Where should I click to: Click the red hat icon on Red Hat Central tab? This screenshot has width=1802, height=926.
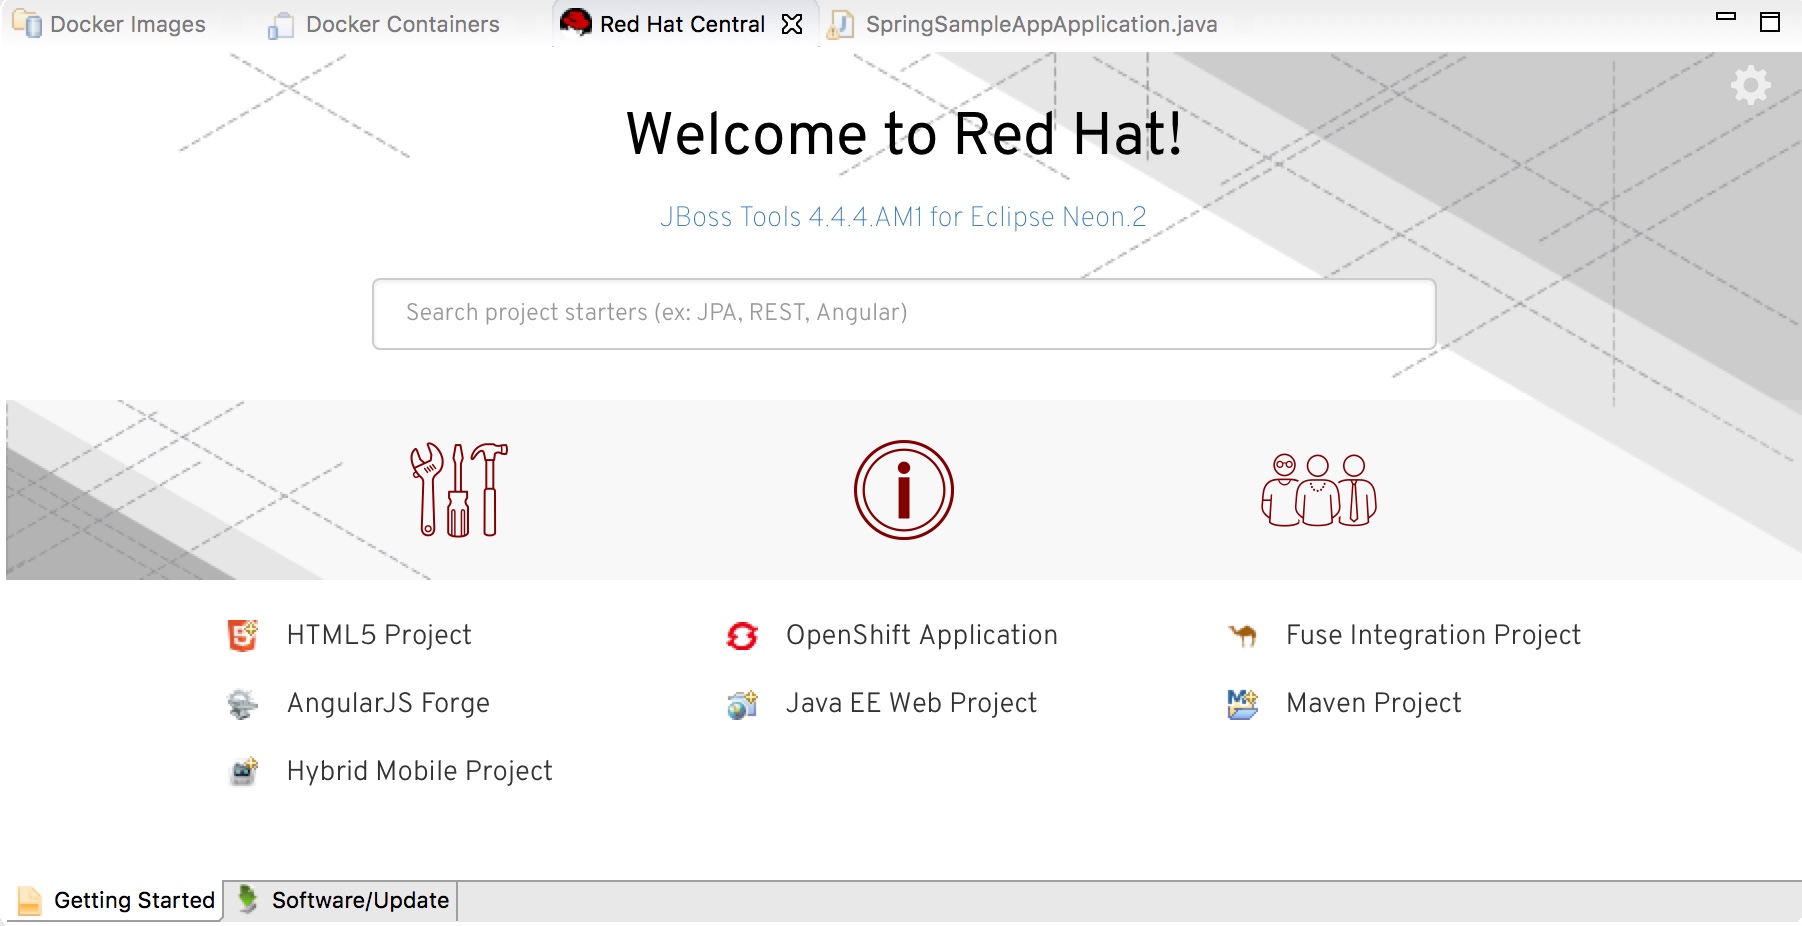[575, 22]
